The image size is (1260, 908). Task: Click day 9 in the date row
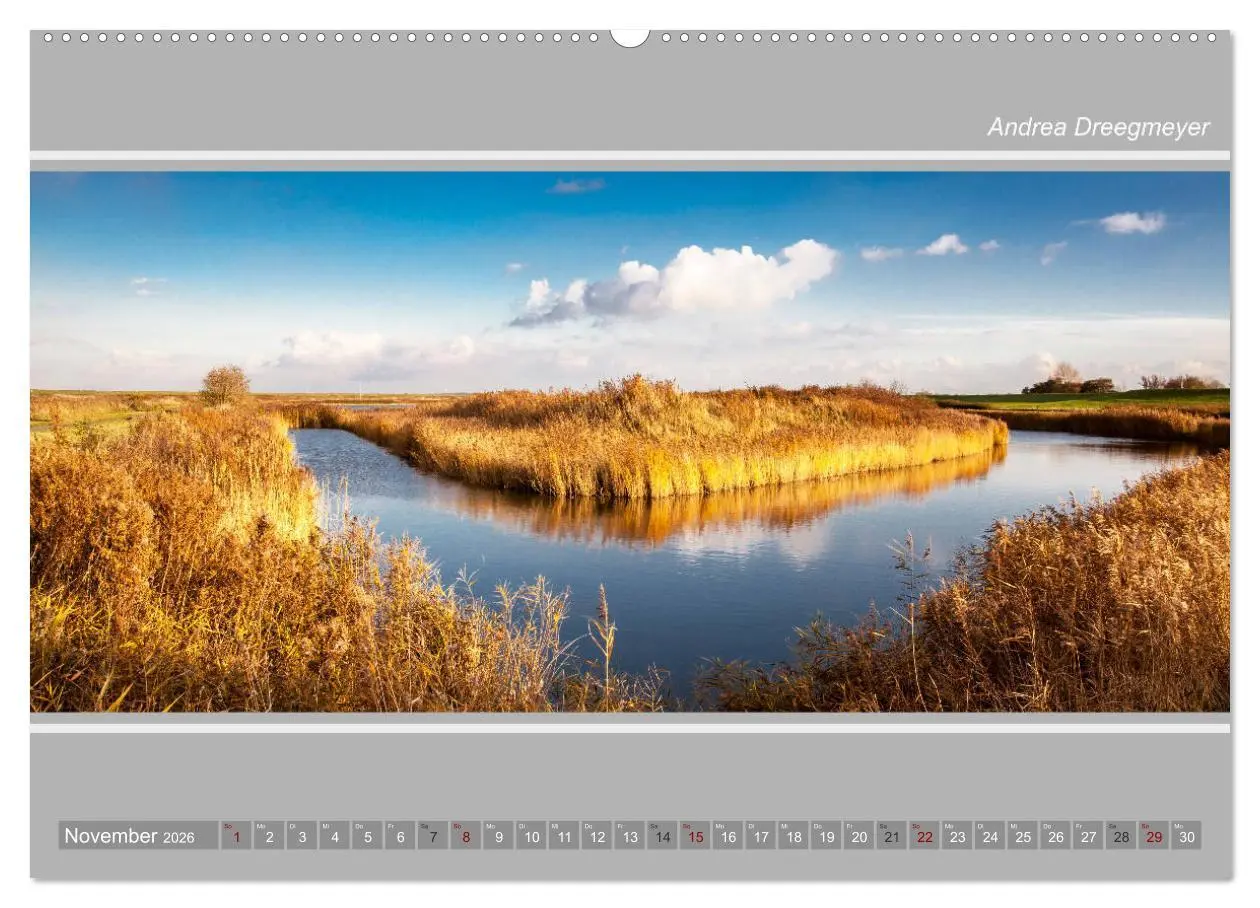[498, 835]
